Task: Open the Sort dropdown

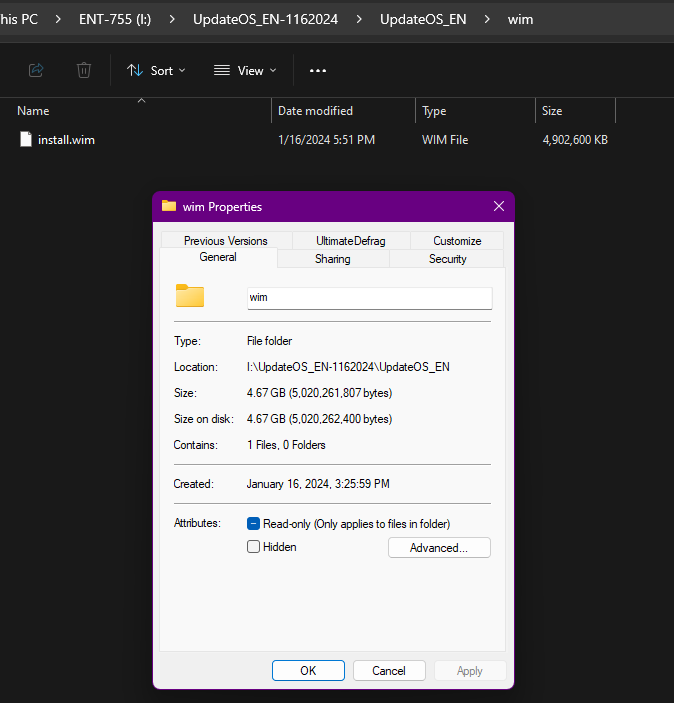Action: [156, 70]
